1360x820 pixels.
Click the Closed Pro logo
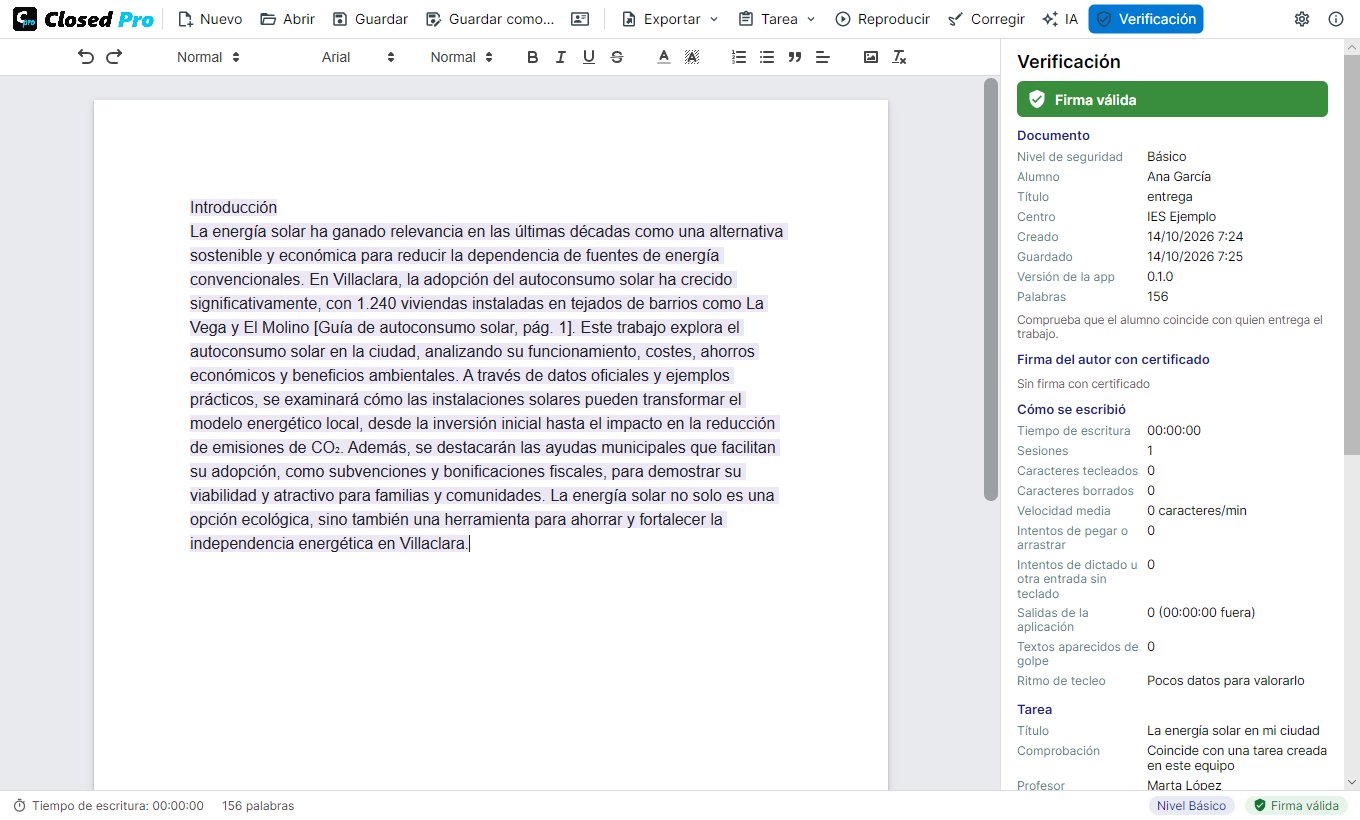83,19
